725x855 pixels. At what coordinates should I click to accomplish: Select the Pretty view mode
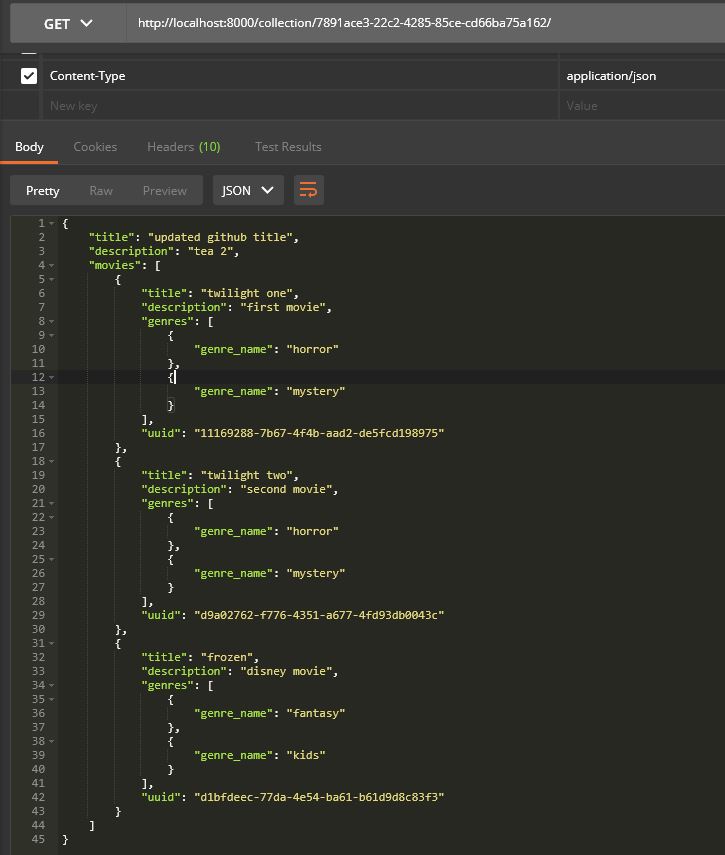43,190
